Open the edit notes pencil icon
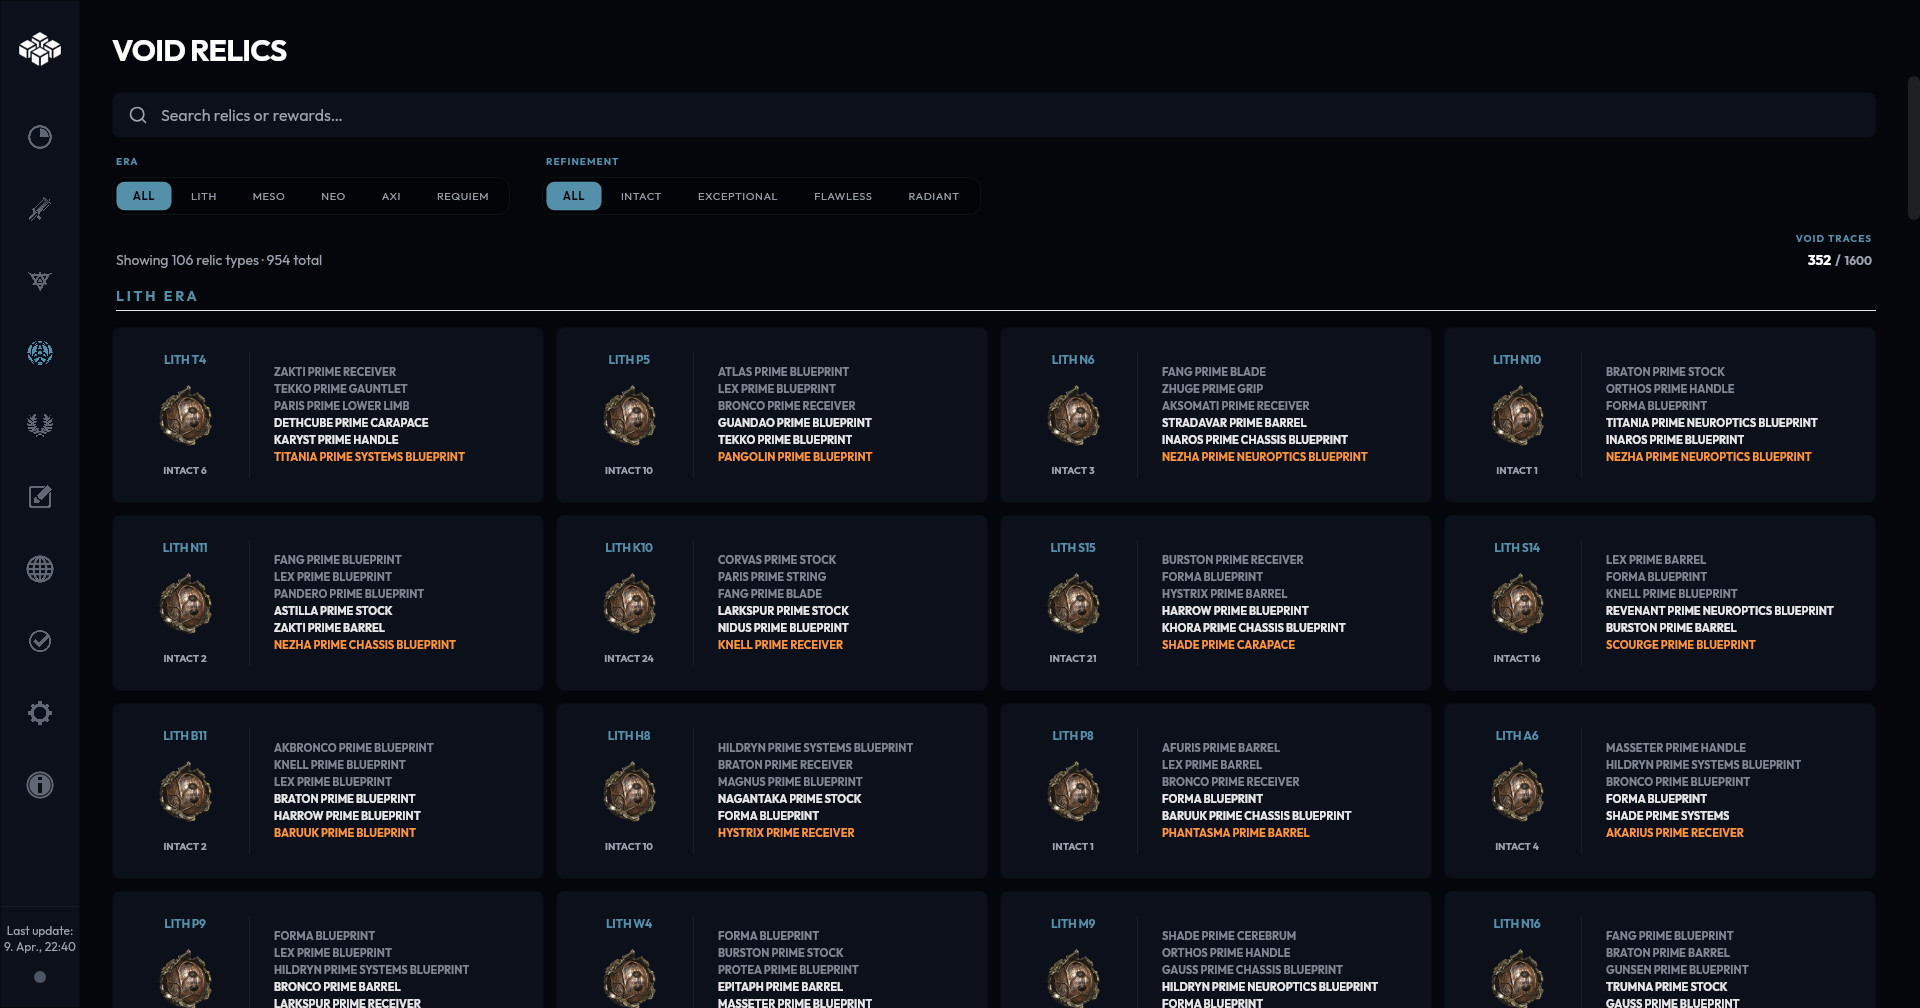The width and height of the screenshot is (1920, 1008). tap(40, 497)
